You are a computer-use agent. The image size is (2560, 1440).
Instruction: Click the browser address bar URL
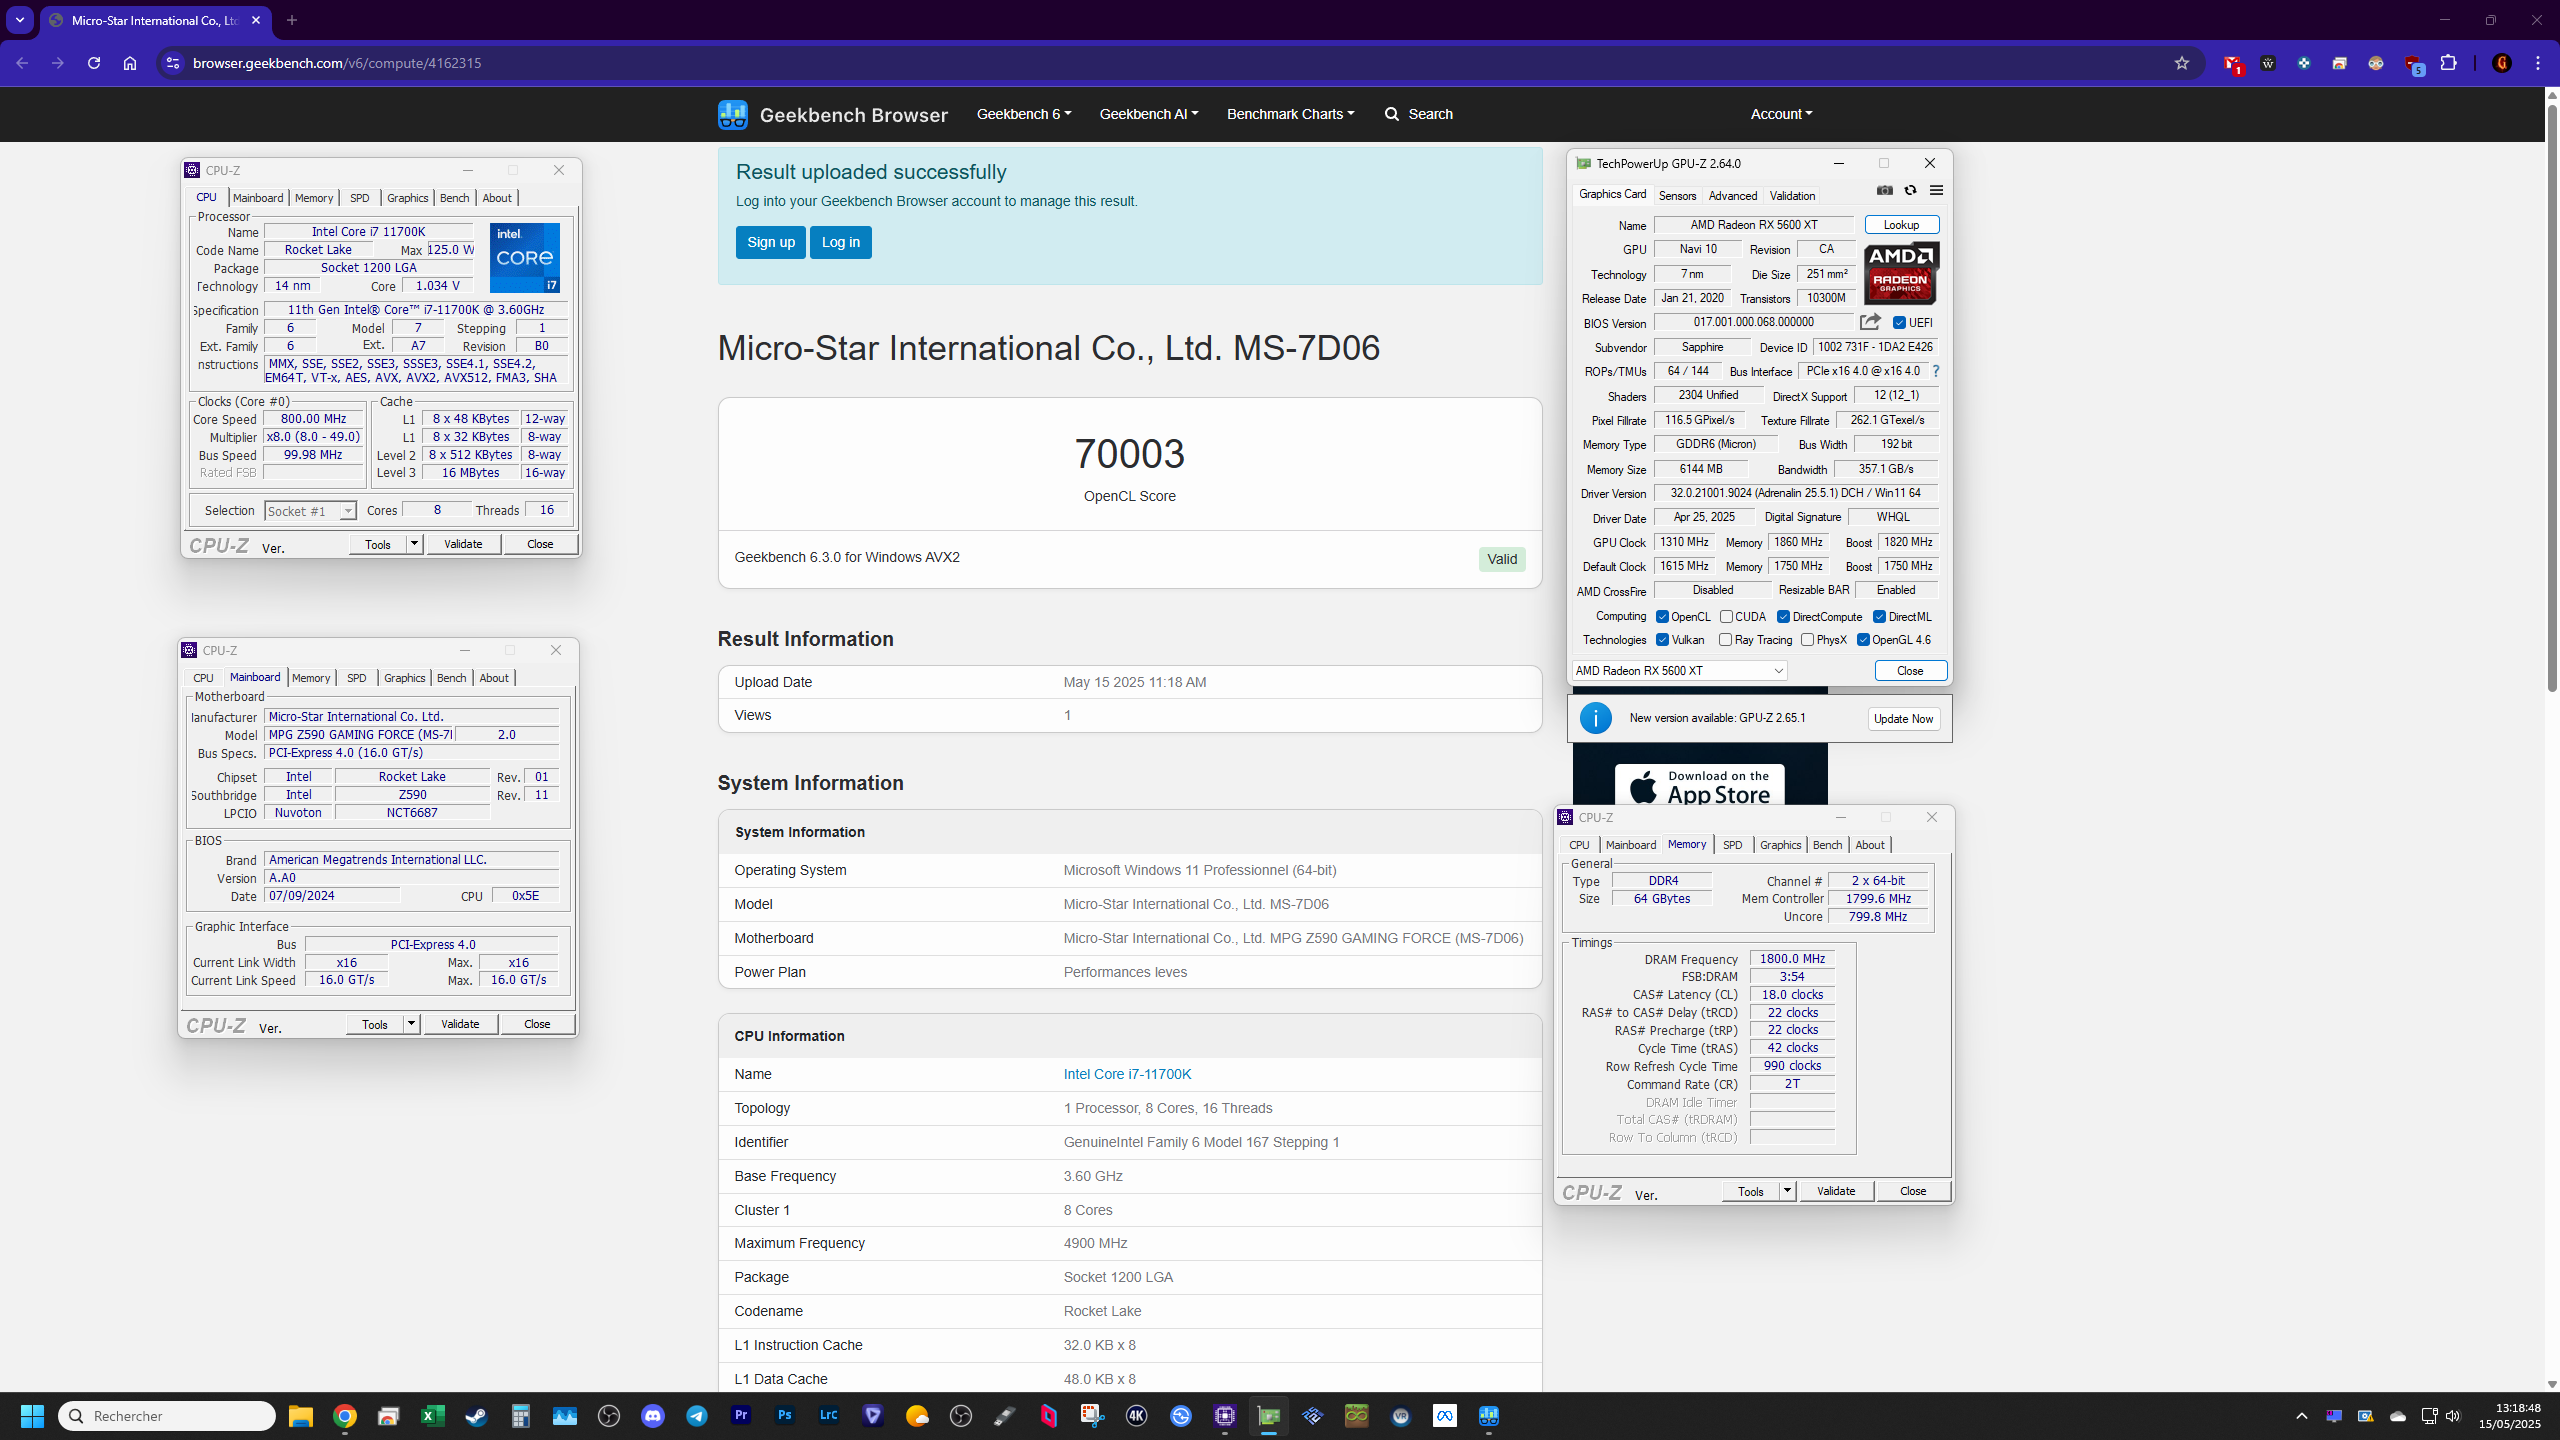[337, 63]
